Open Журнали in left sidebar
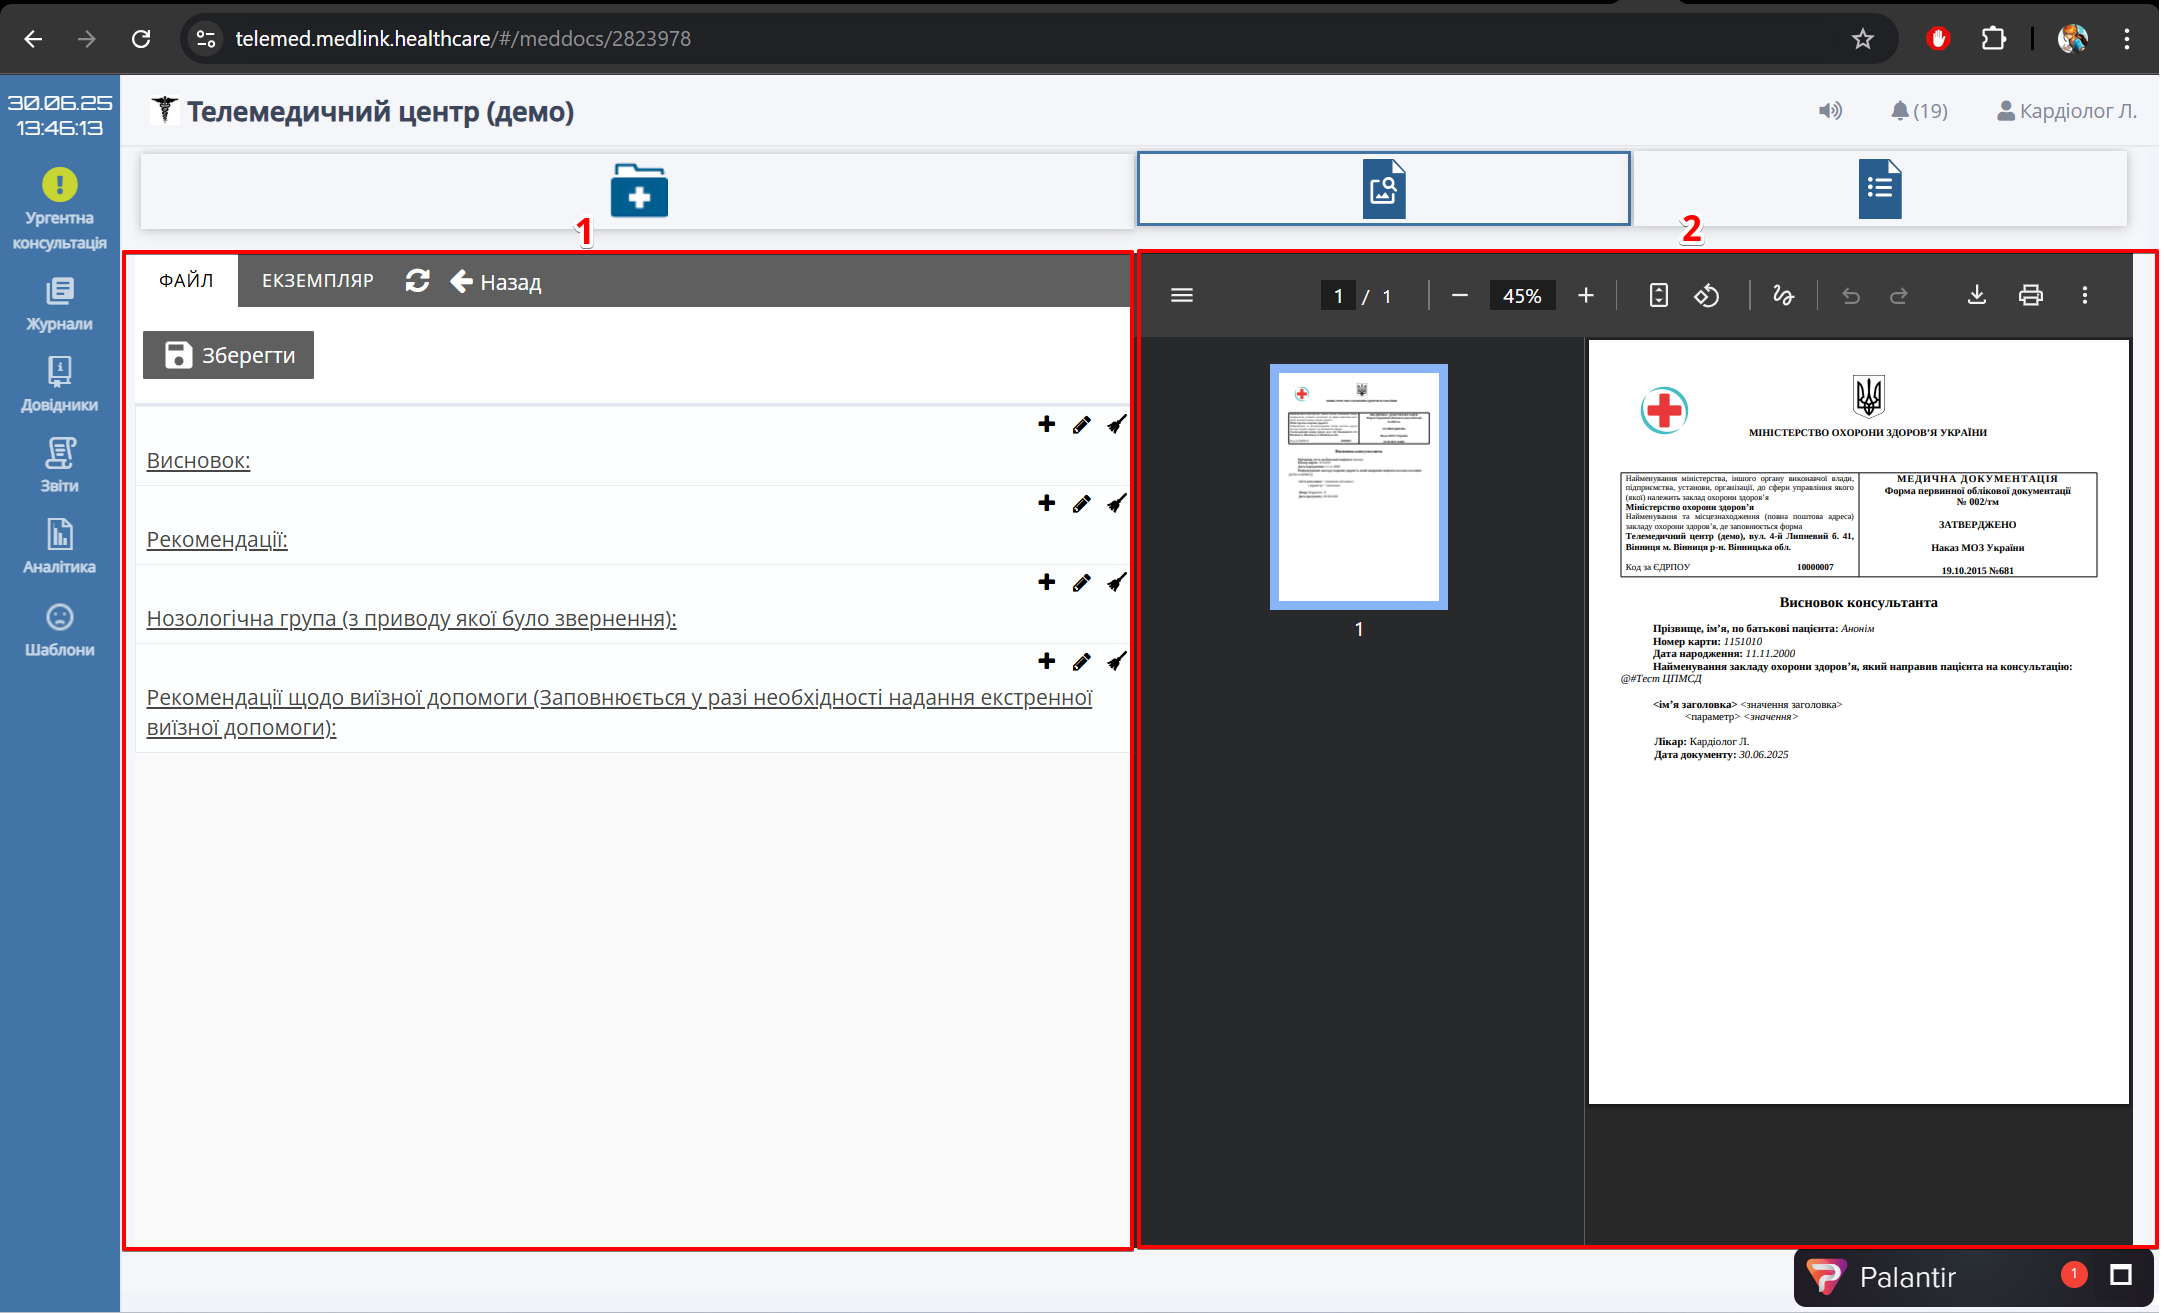Screen dimensions: 2164x1313 [x=59, y=305]
